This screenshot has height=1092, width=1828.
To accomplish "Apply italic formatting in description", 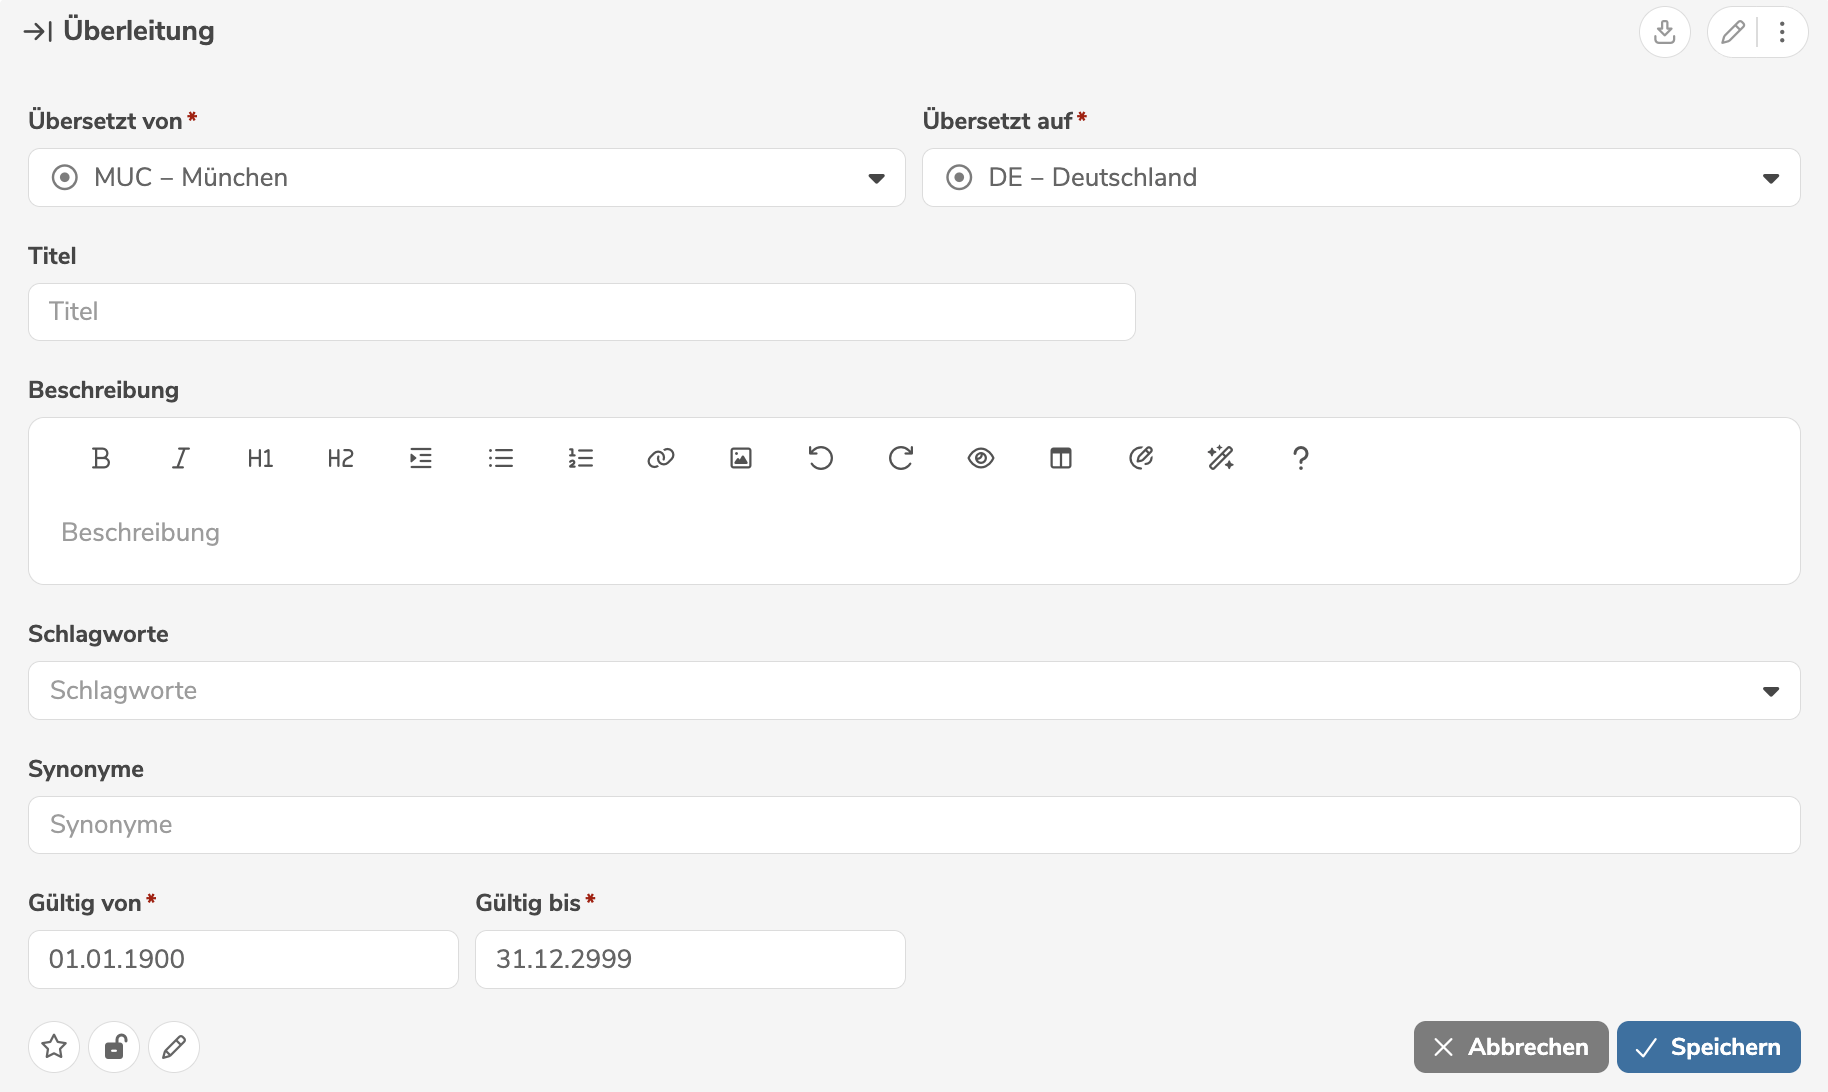I will [180, 458].
